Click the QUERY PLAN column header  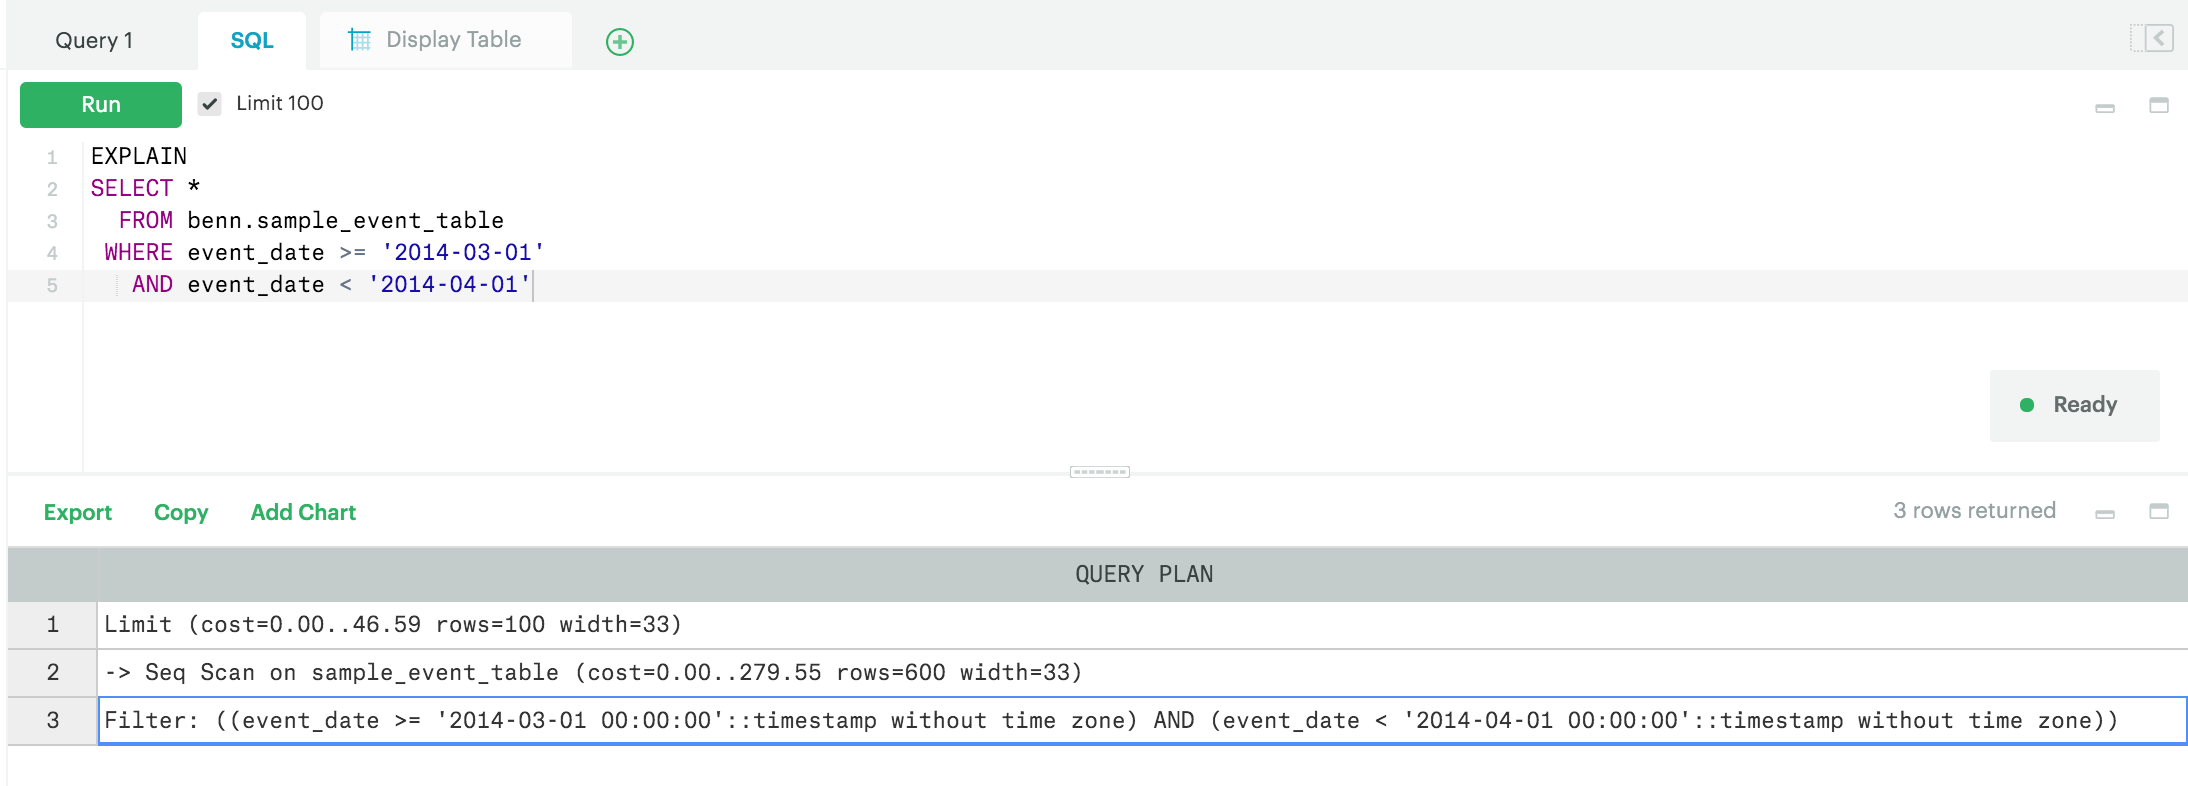click(1143, 574)
